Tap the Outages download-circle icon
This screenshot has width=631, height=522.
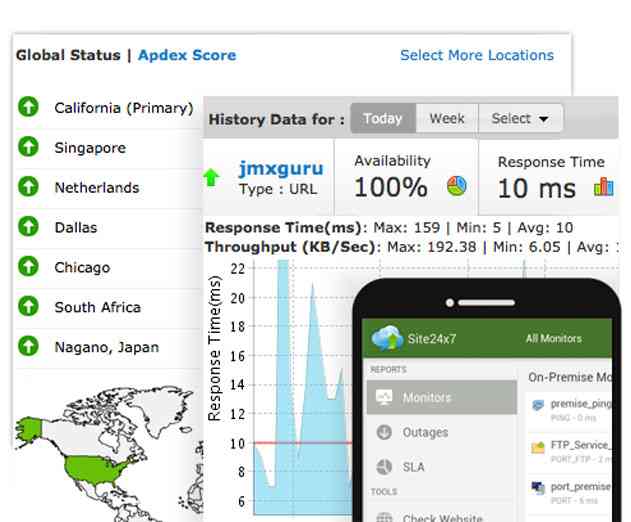[384, 432]
